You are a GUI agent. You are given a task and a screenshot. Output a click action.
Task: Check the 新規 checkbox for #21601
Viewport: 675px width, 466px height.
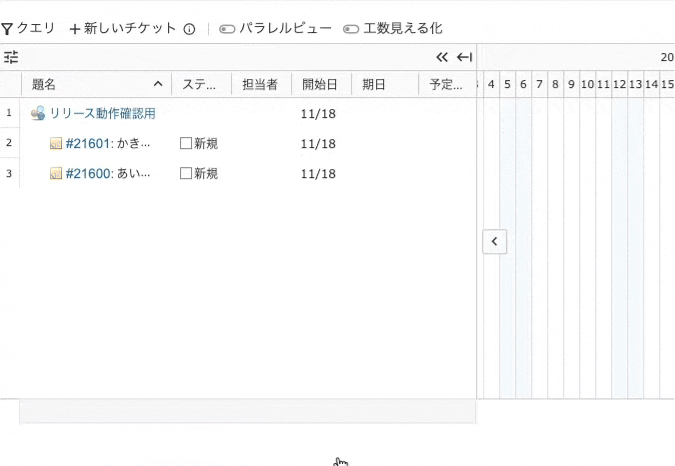tap(186, 143)
